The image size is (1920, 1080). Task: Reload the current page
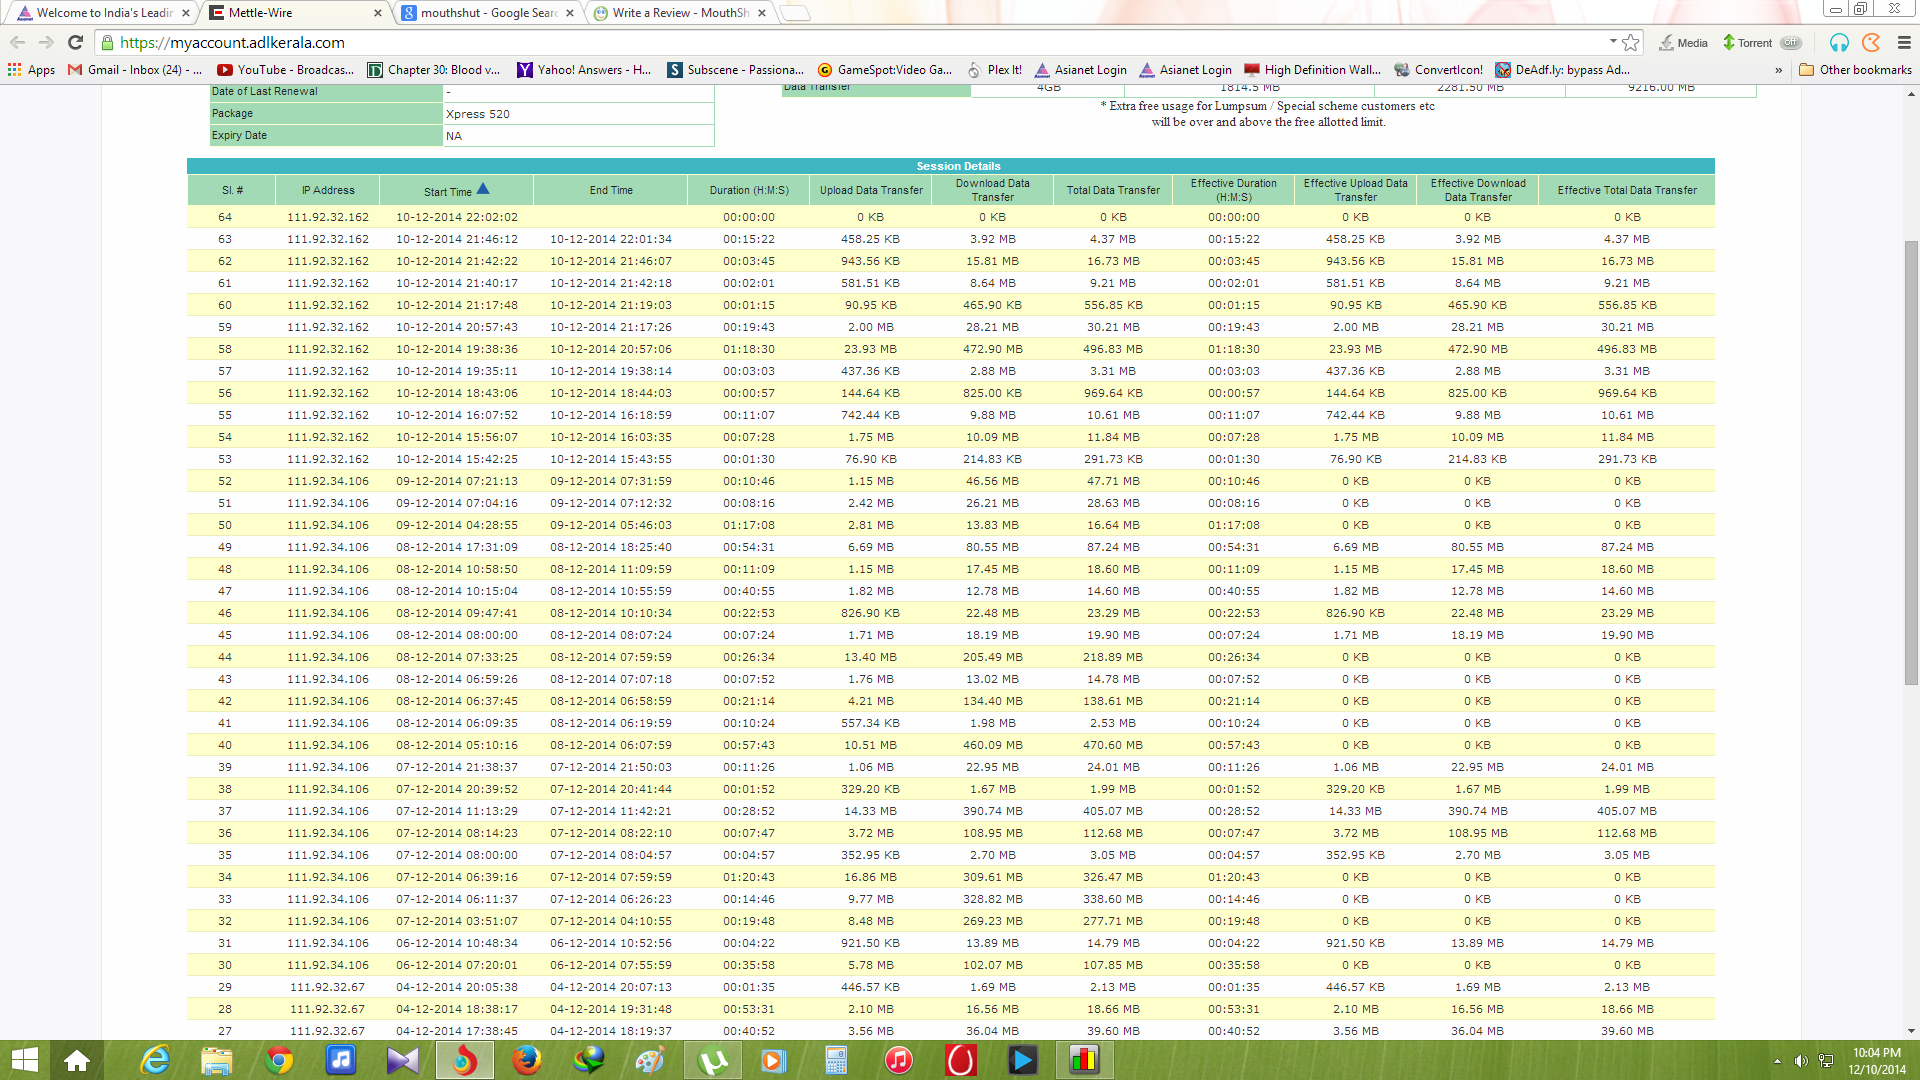coord(75,42)
